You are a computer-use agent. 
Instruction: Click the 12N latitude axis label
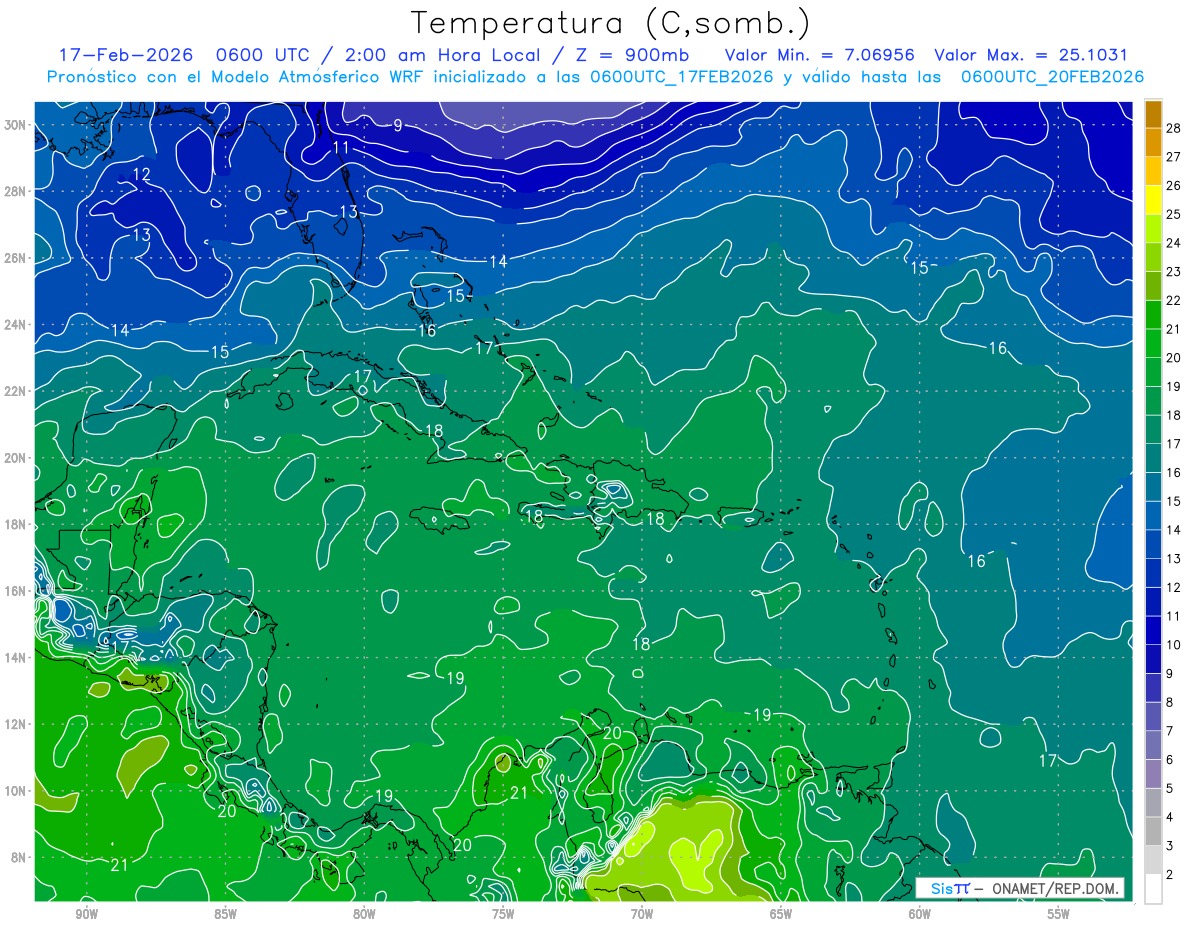pos(17,724)
